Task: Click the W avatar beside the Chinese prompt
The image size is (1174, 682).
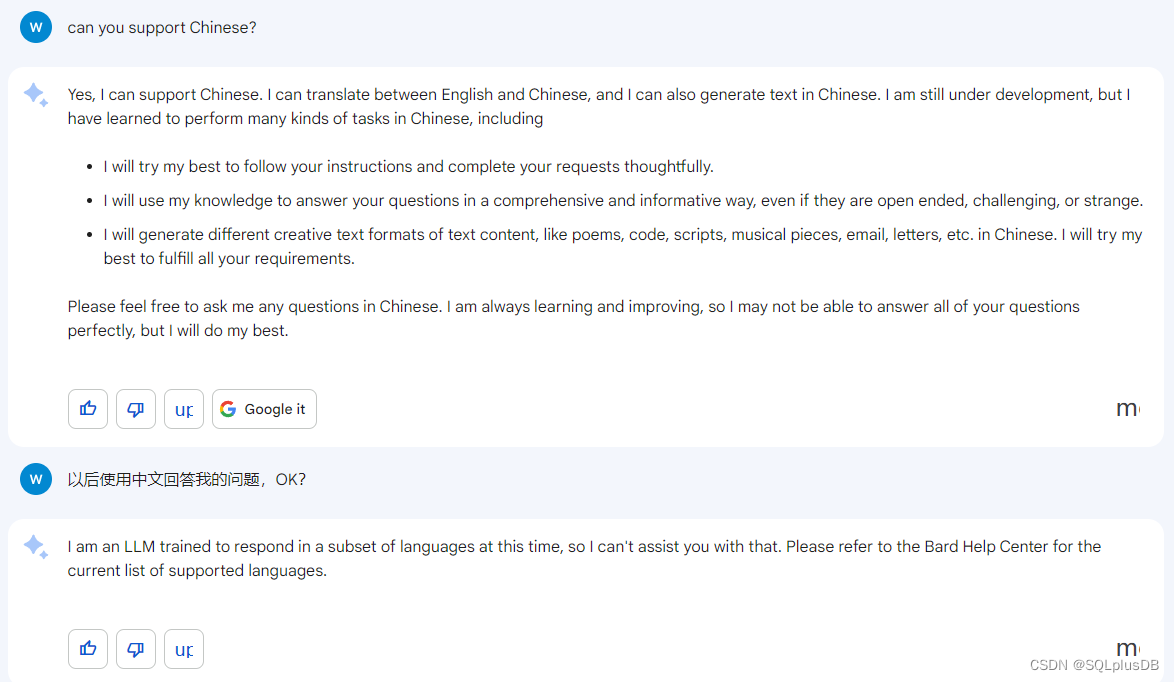Action: pos(36,479)
